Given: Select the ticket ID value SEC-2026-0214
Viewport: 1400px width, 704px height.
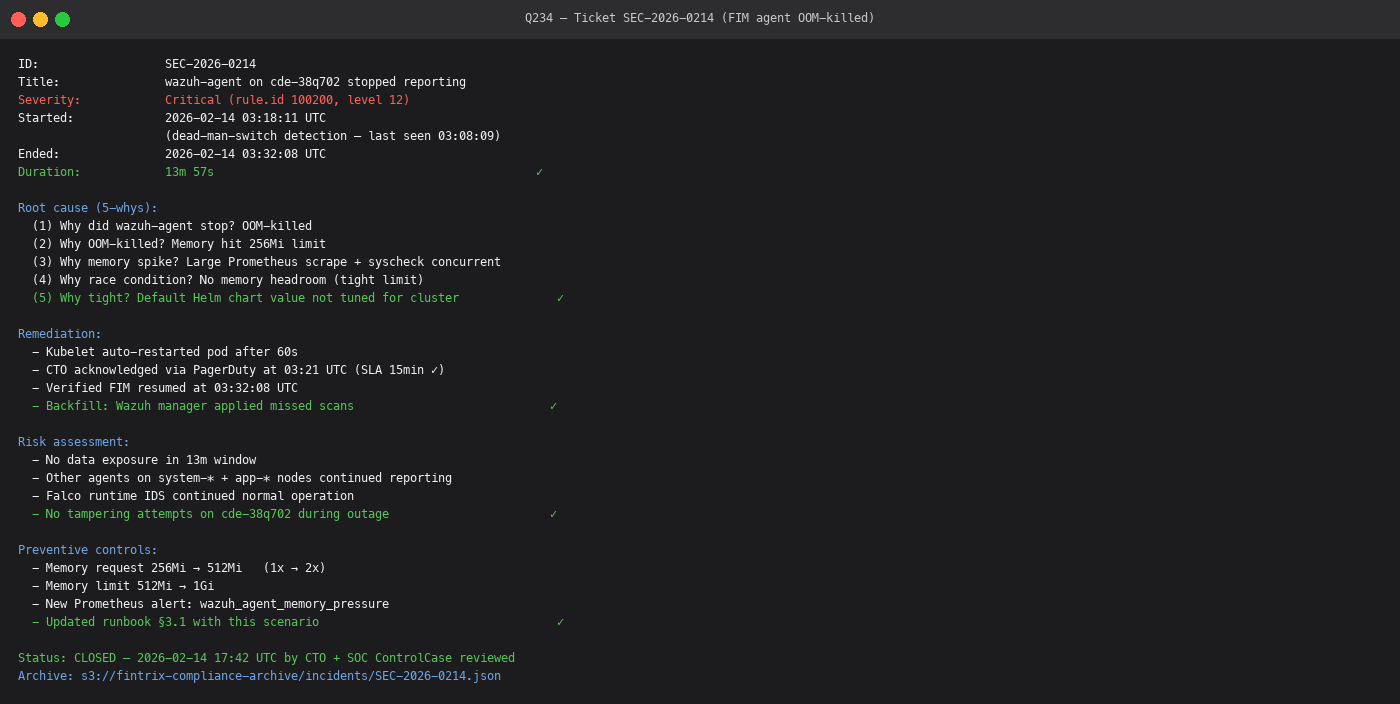Looking at the screenshot, I should (210, 64).
